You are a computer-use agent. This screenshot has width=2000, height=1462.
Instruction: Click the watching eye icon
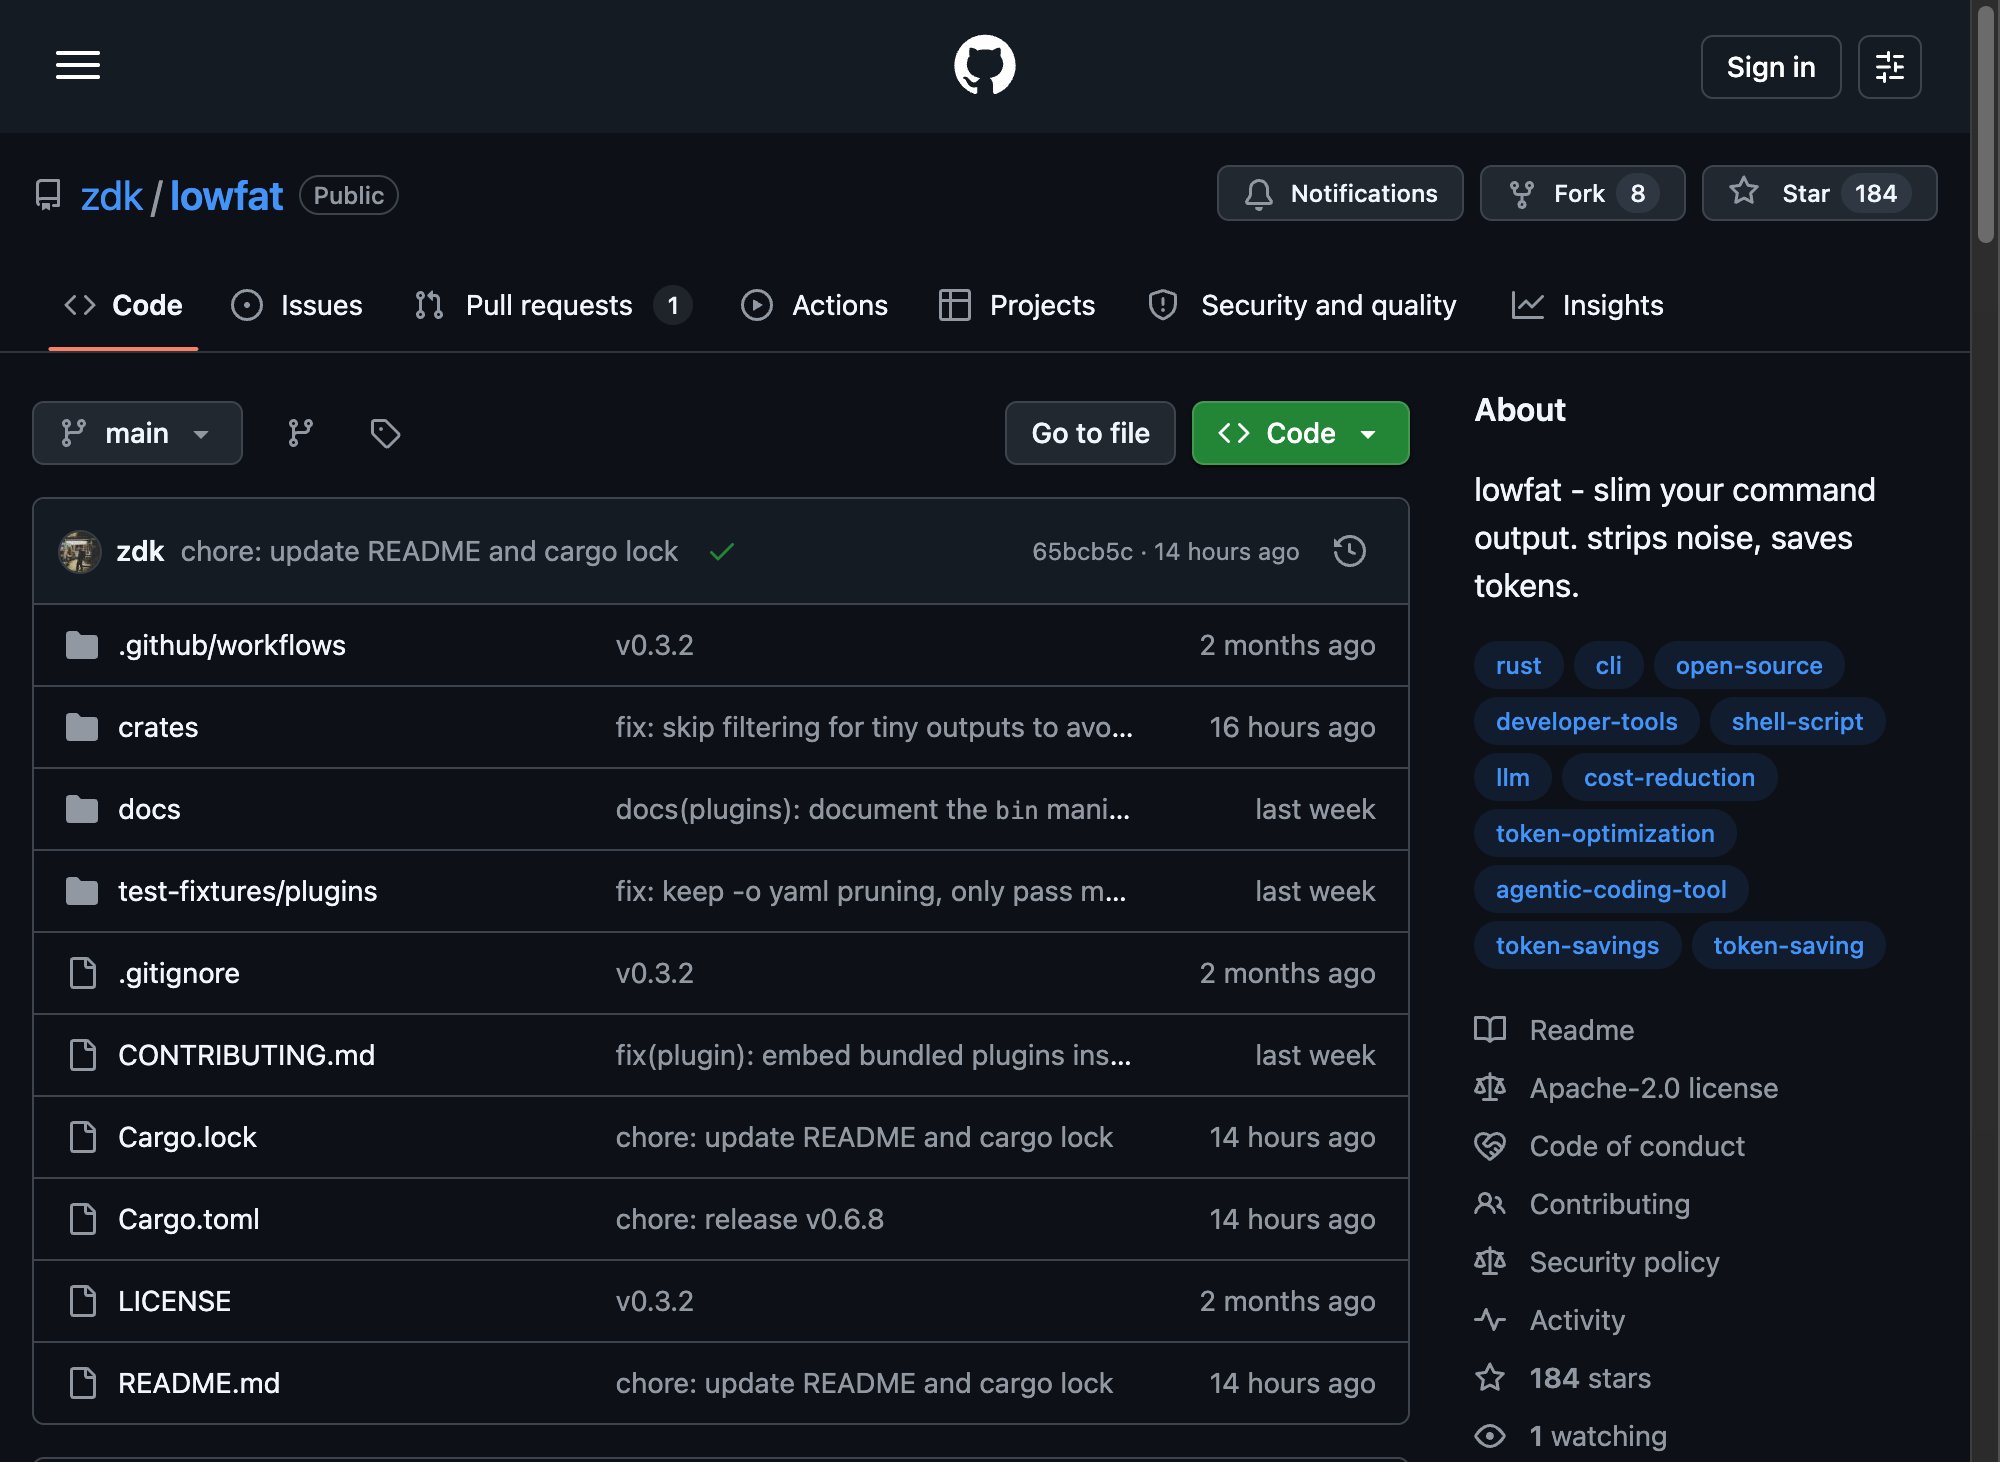pyautogui.click(x=1490, y=1436)
